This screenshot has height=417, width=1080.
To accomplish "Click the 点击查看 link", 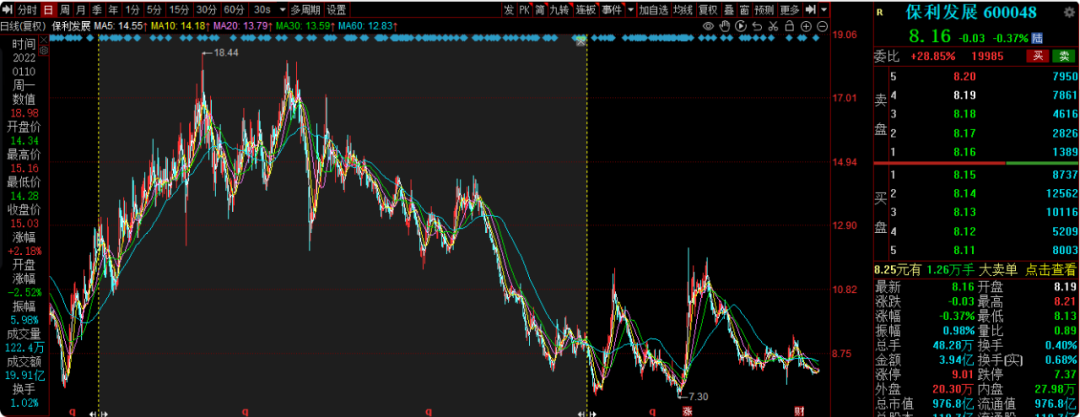I will pyautogui.click(x=1050, y=269).
